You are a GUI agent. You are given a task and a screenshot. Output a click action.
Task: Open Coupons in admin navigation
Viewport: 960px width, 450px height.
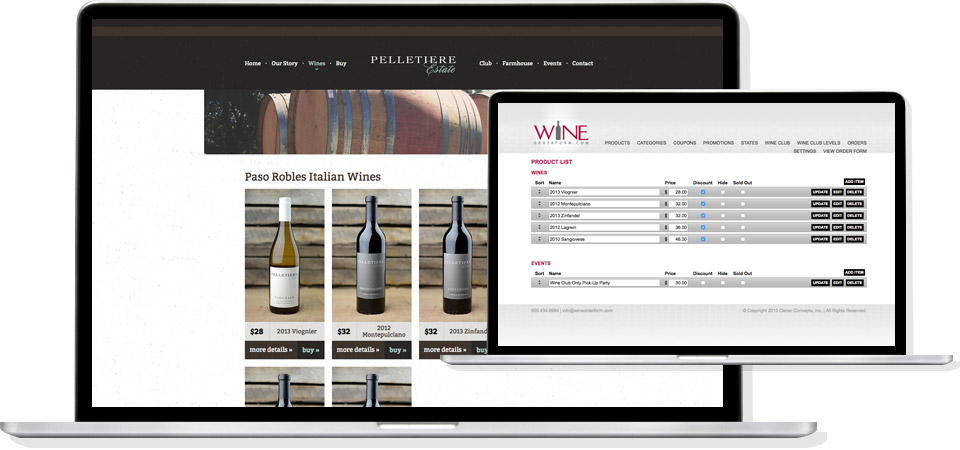pos(684,143)
